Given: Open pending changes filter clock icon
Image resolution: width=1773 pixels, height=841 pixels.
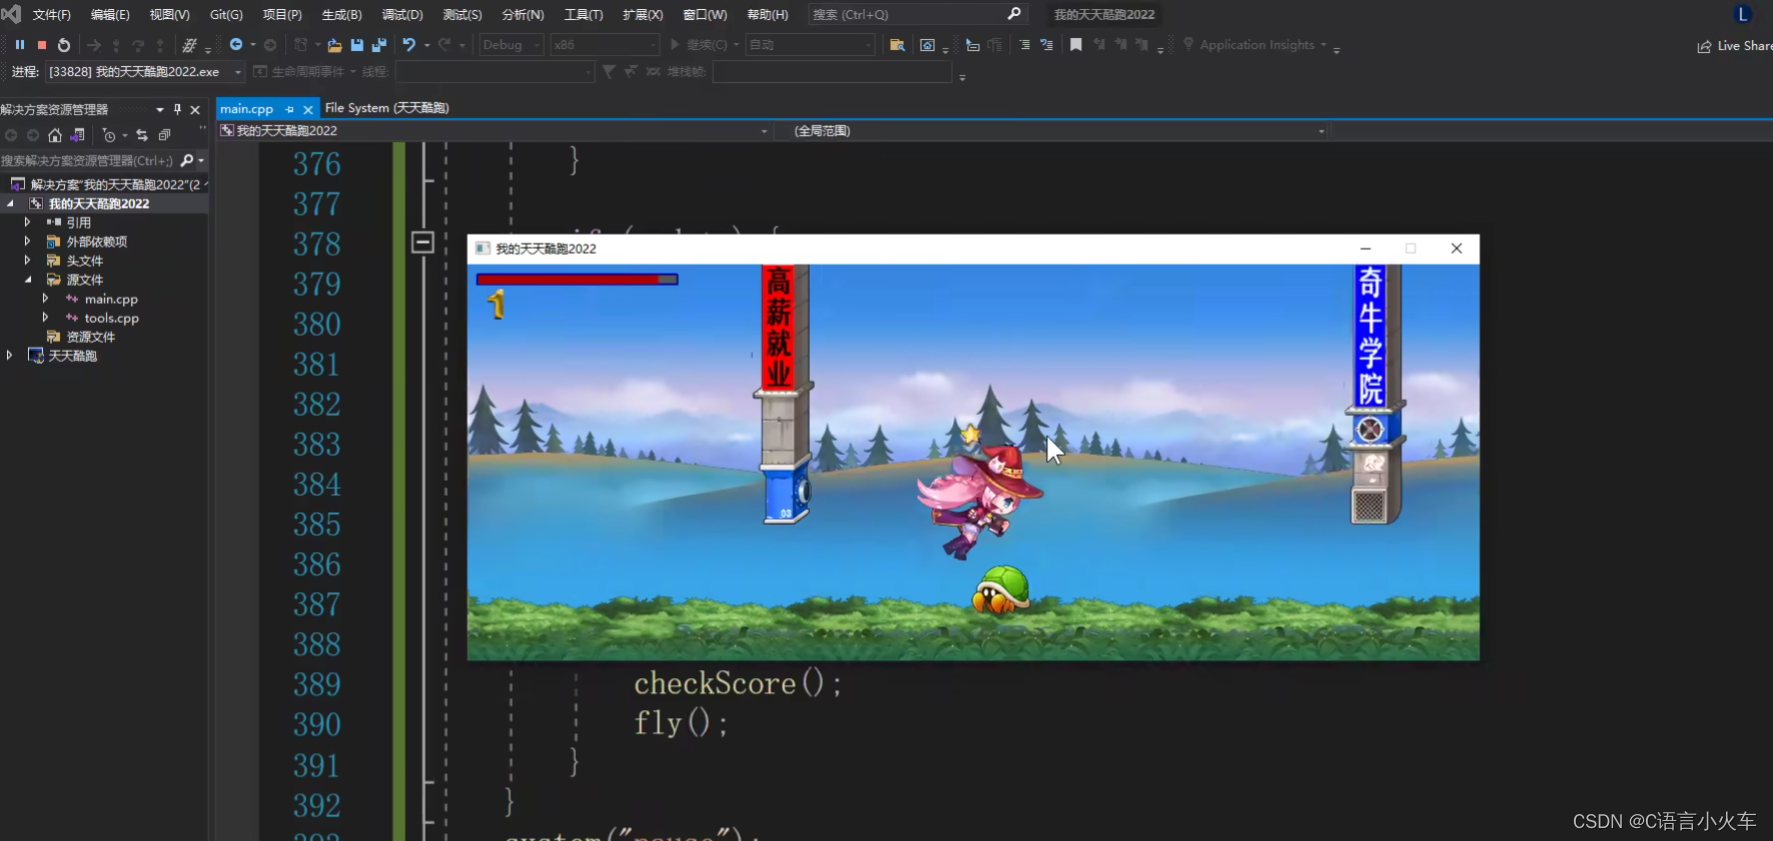Looking at the screenshot, I should click(108, 135).
